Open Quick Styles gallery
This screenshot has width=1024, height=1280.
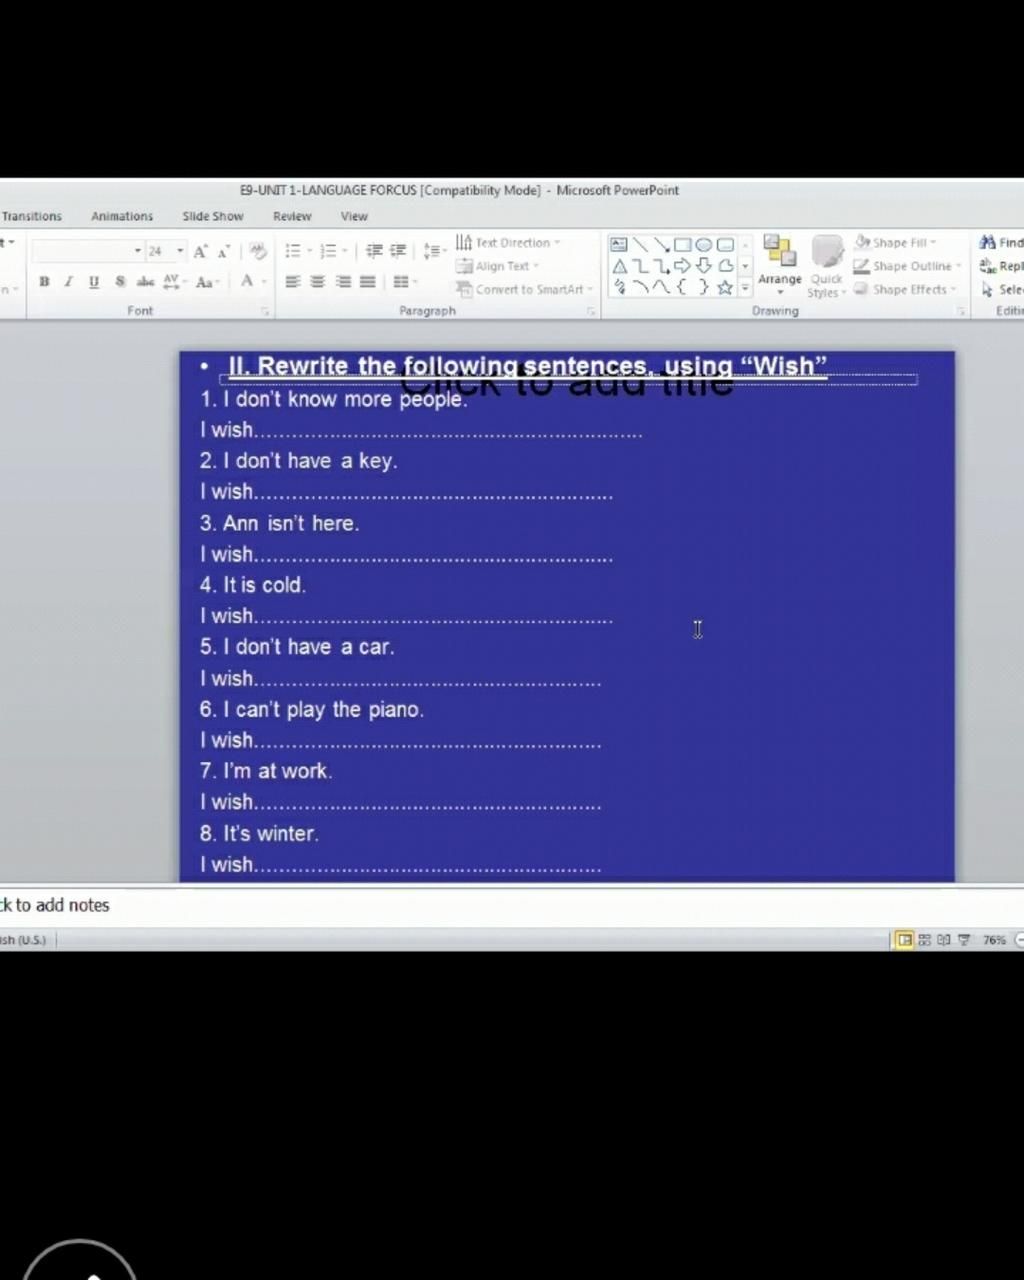click(827, 266)
